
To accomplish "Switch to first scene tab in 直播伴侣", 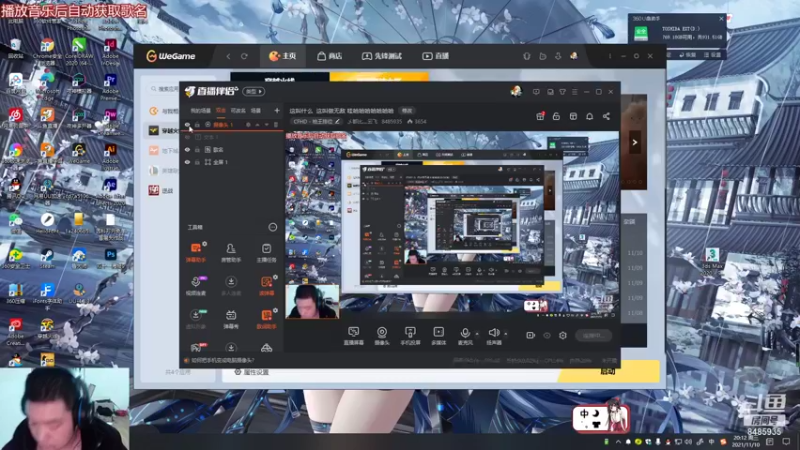I will tap(201, 110).
